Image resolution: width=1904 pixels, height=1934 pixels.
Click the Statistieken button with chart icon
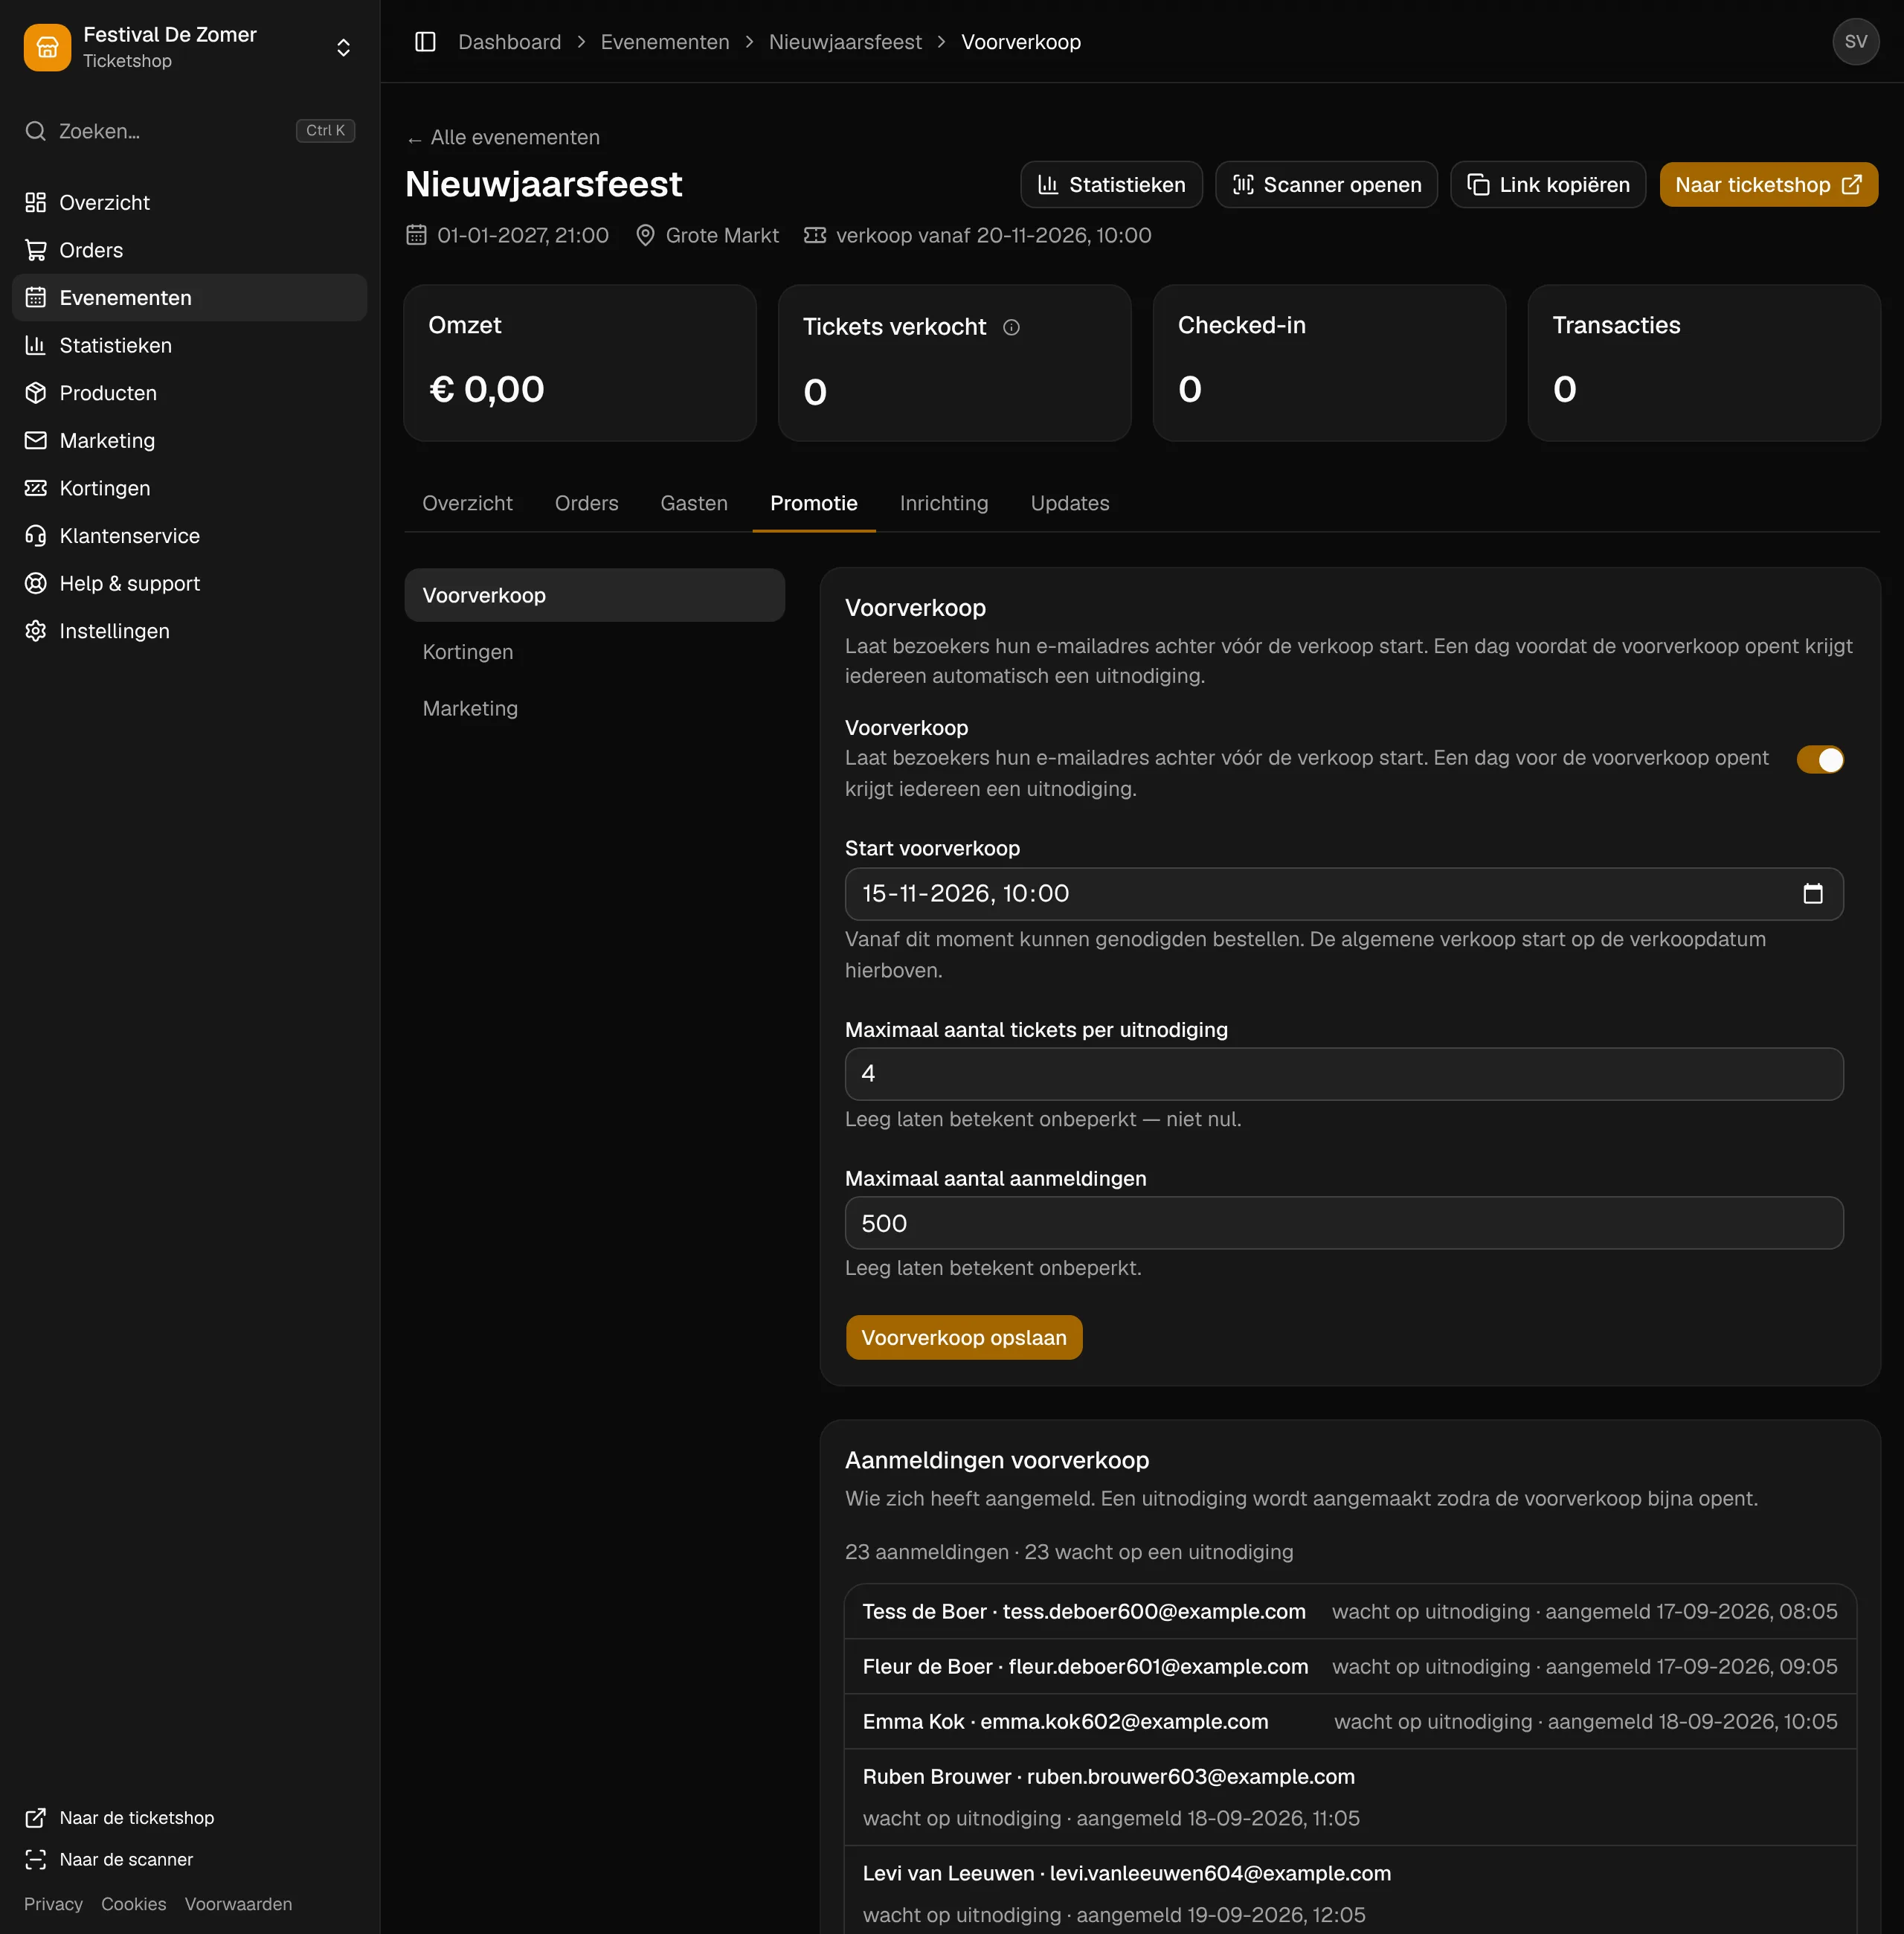pos(1111,185)
